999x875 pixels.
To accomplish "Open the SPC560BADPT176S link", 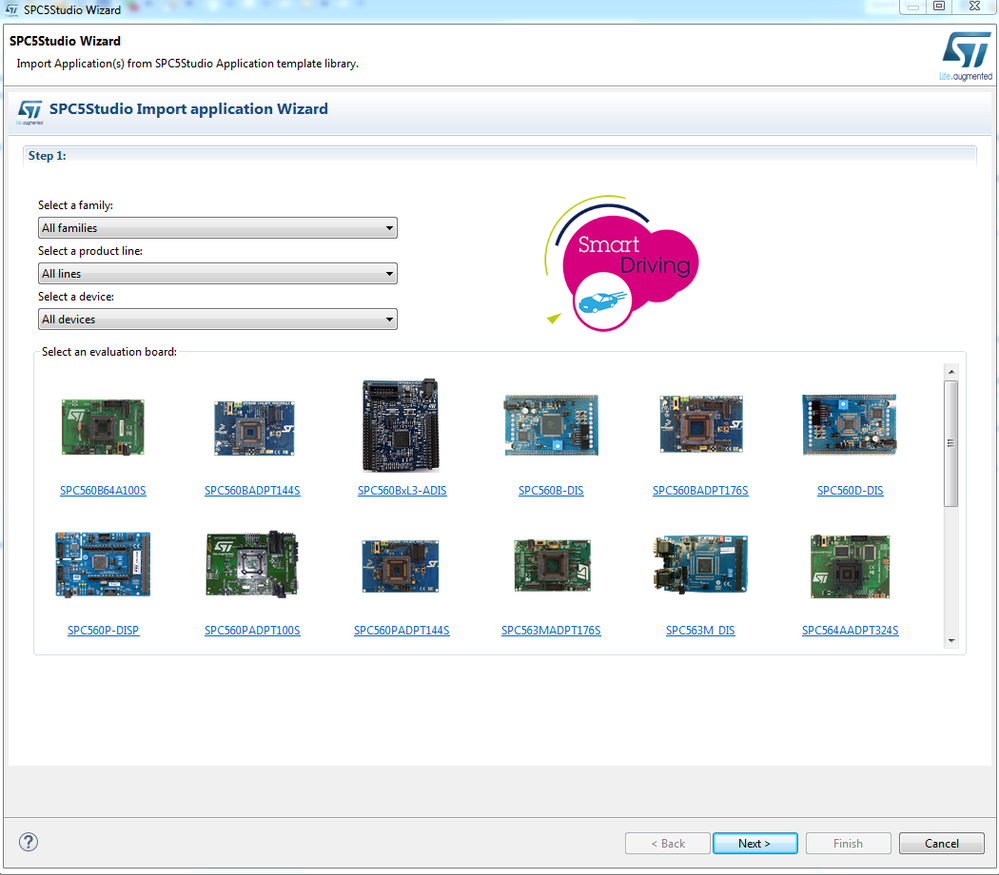I will [x=700, y=491].
